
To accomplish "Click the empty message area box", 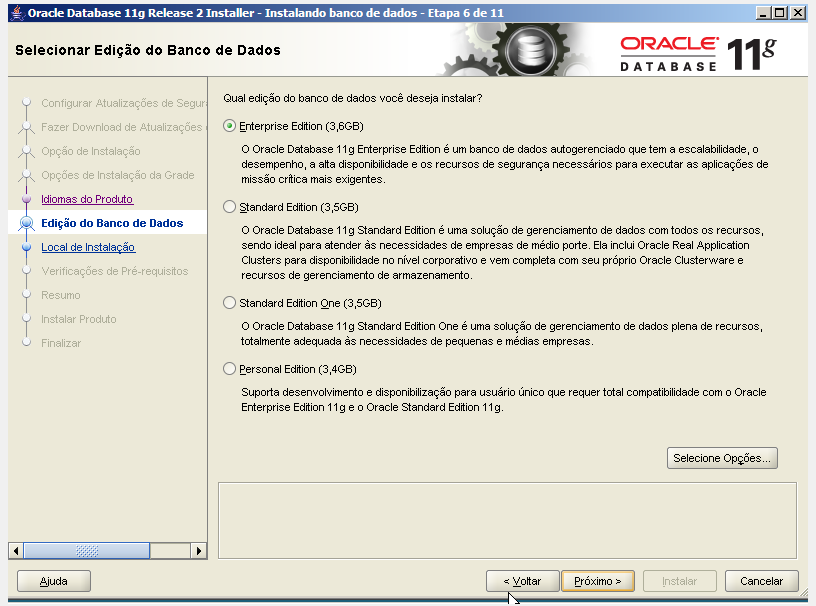I will click(507, 521).
